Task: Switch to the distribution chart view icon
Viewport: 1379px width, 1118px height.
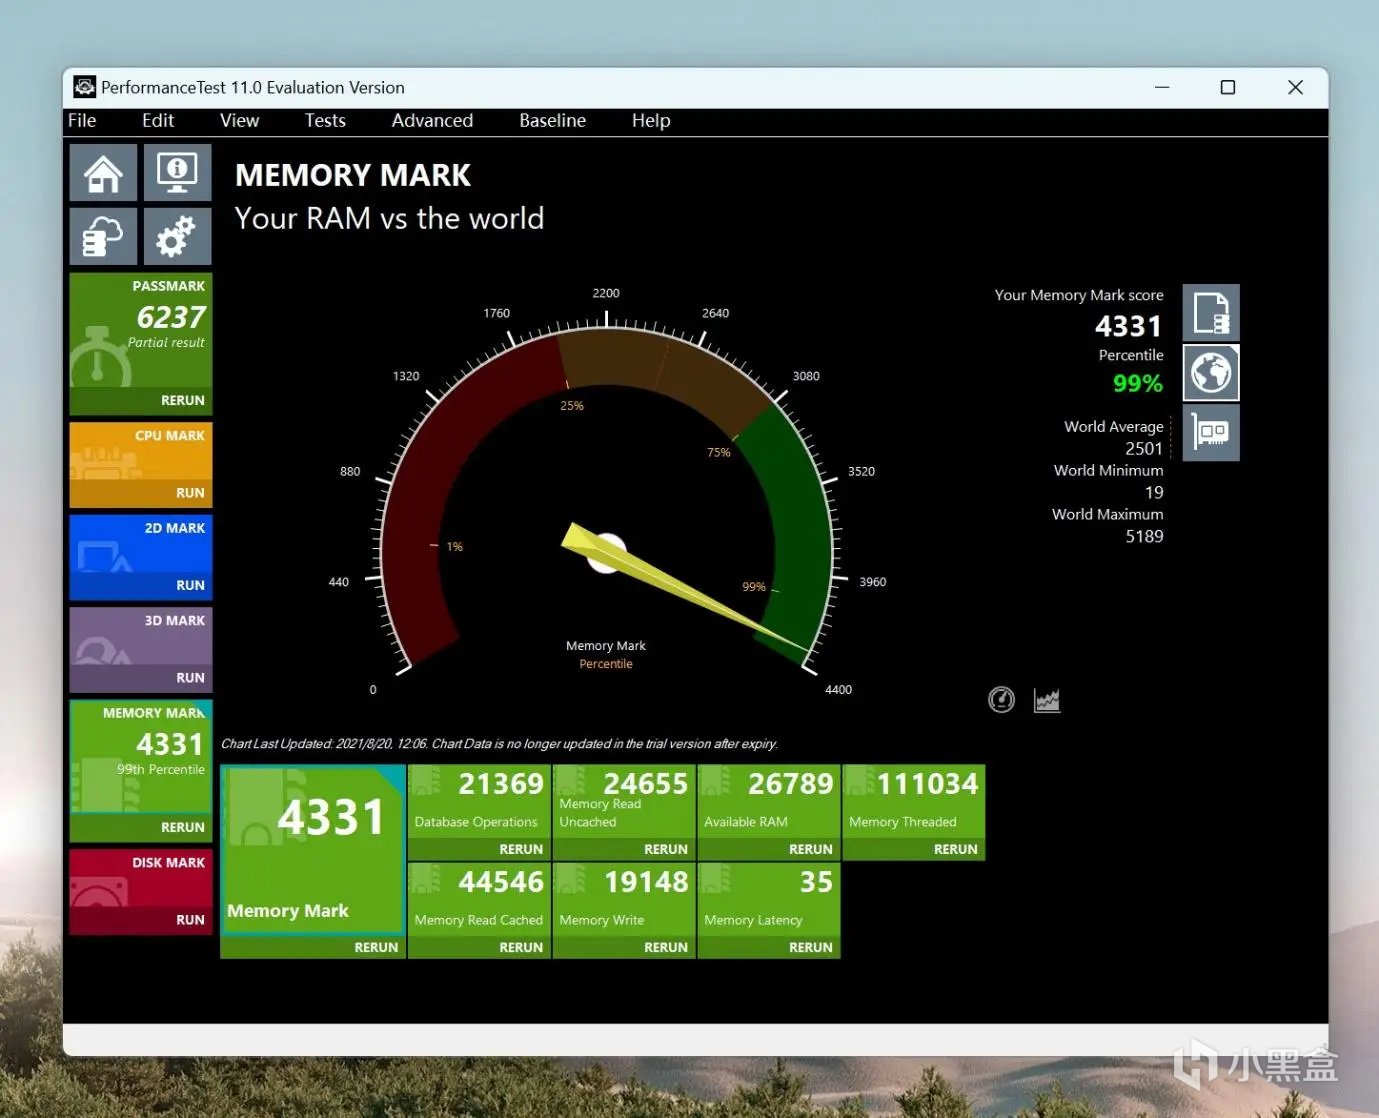Action: [x=1047, y=700]
